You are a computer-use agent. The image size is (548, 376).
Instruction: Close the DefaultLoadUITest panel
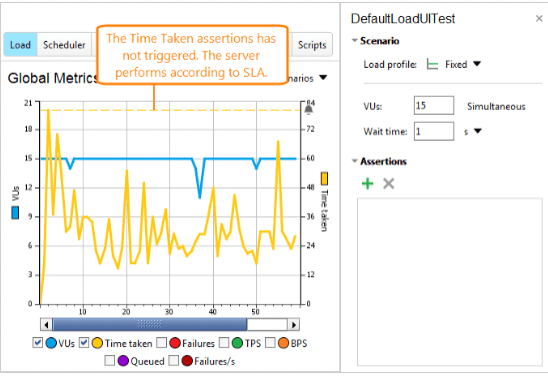pyautogui.click(x=539, y=19)
